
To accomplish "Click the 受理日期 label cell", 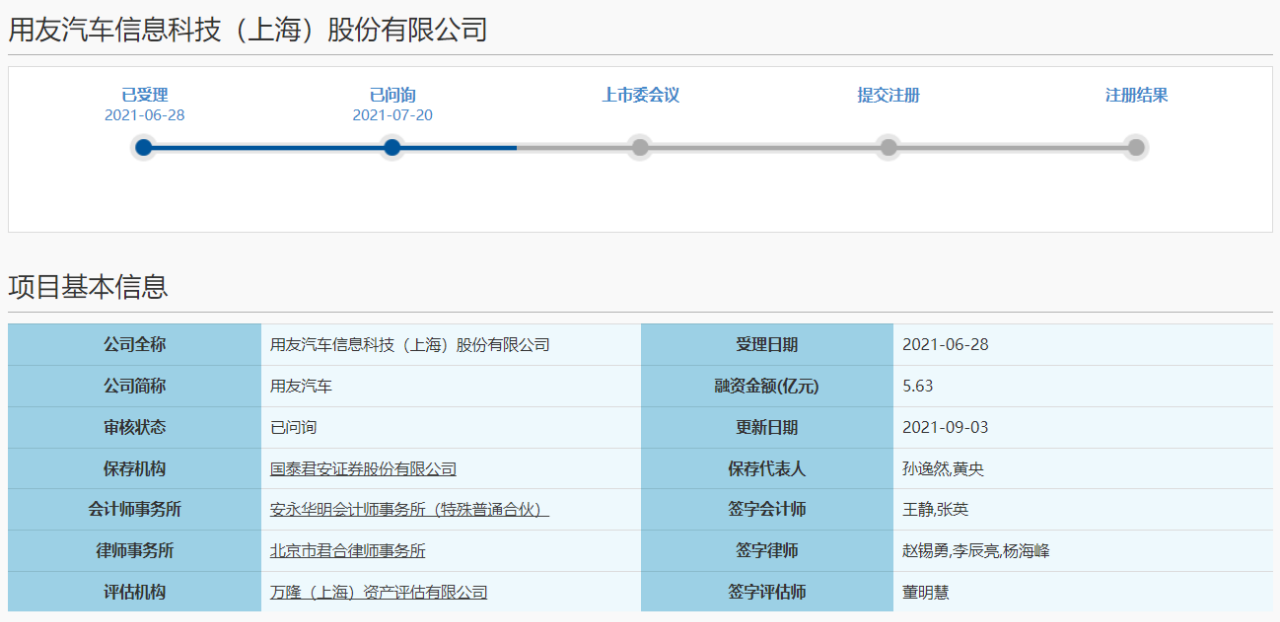I will point(767,345).
